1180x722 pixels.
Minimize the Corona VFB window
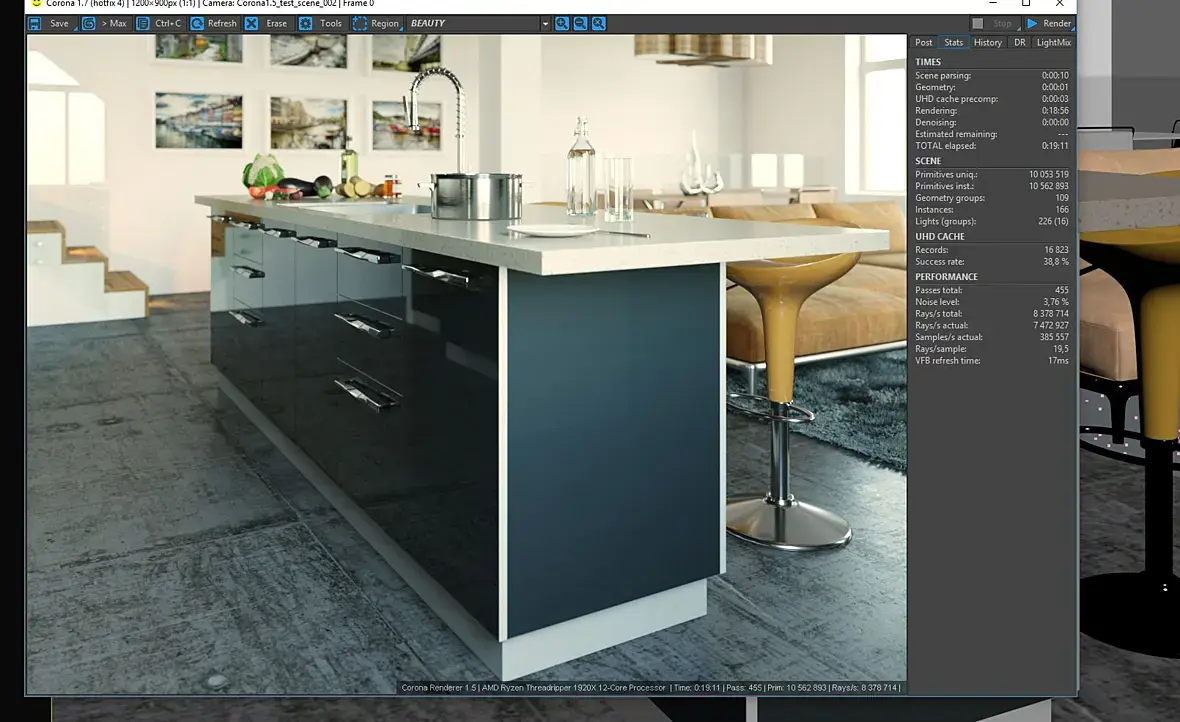(993, 3)
